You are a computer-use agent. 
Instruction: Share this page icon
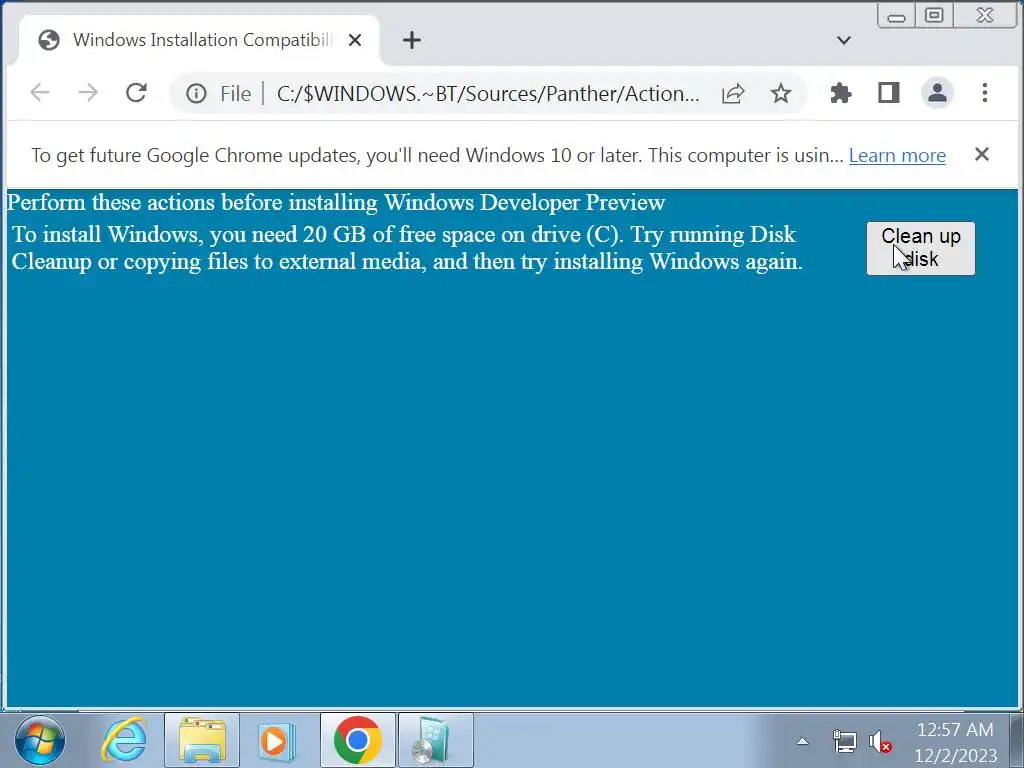pos(733,93)
